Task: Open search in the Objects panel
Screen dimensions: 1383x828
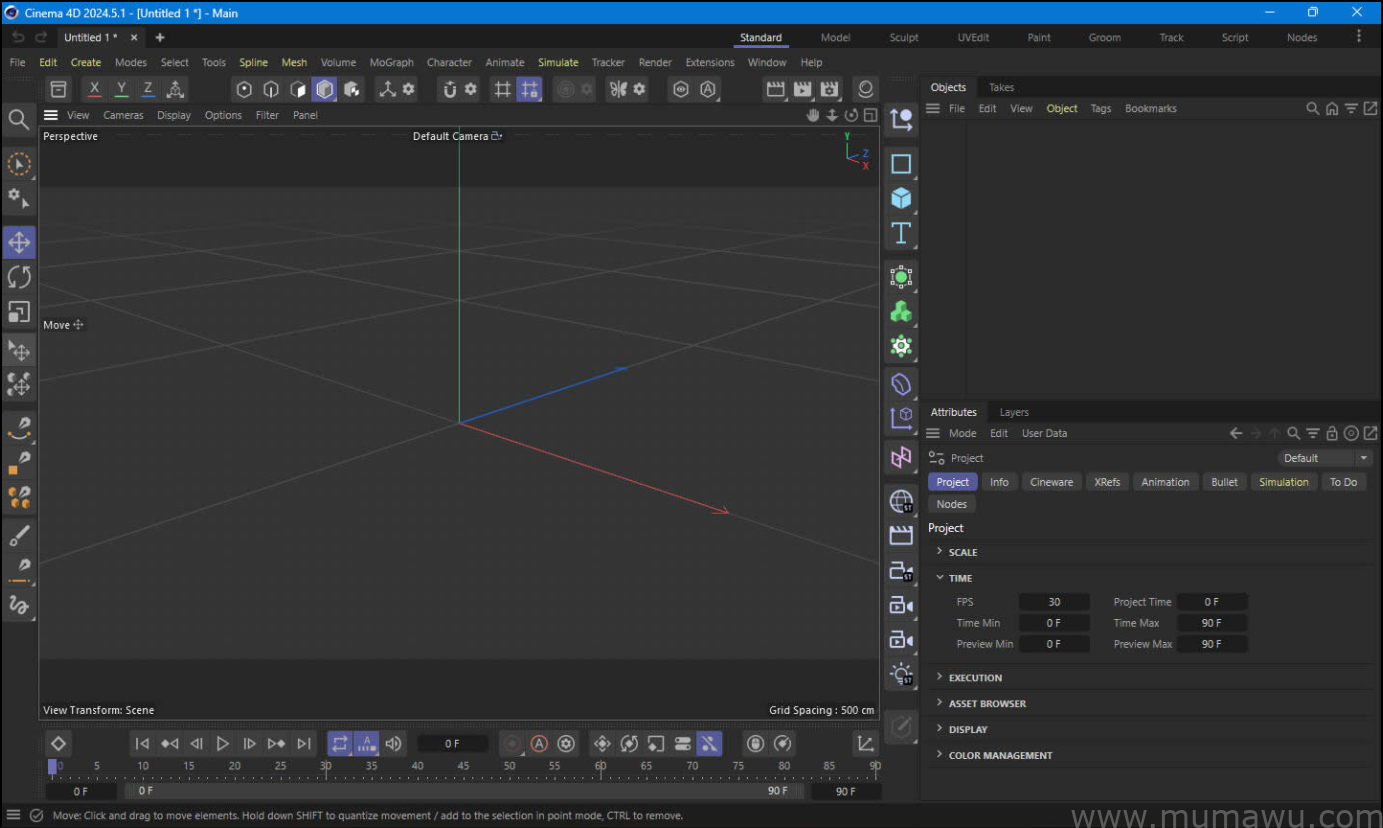Action: (1312, 108)
